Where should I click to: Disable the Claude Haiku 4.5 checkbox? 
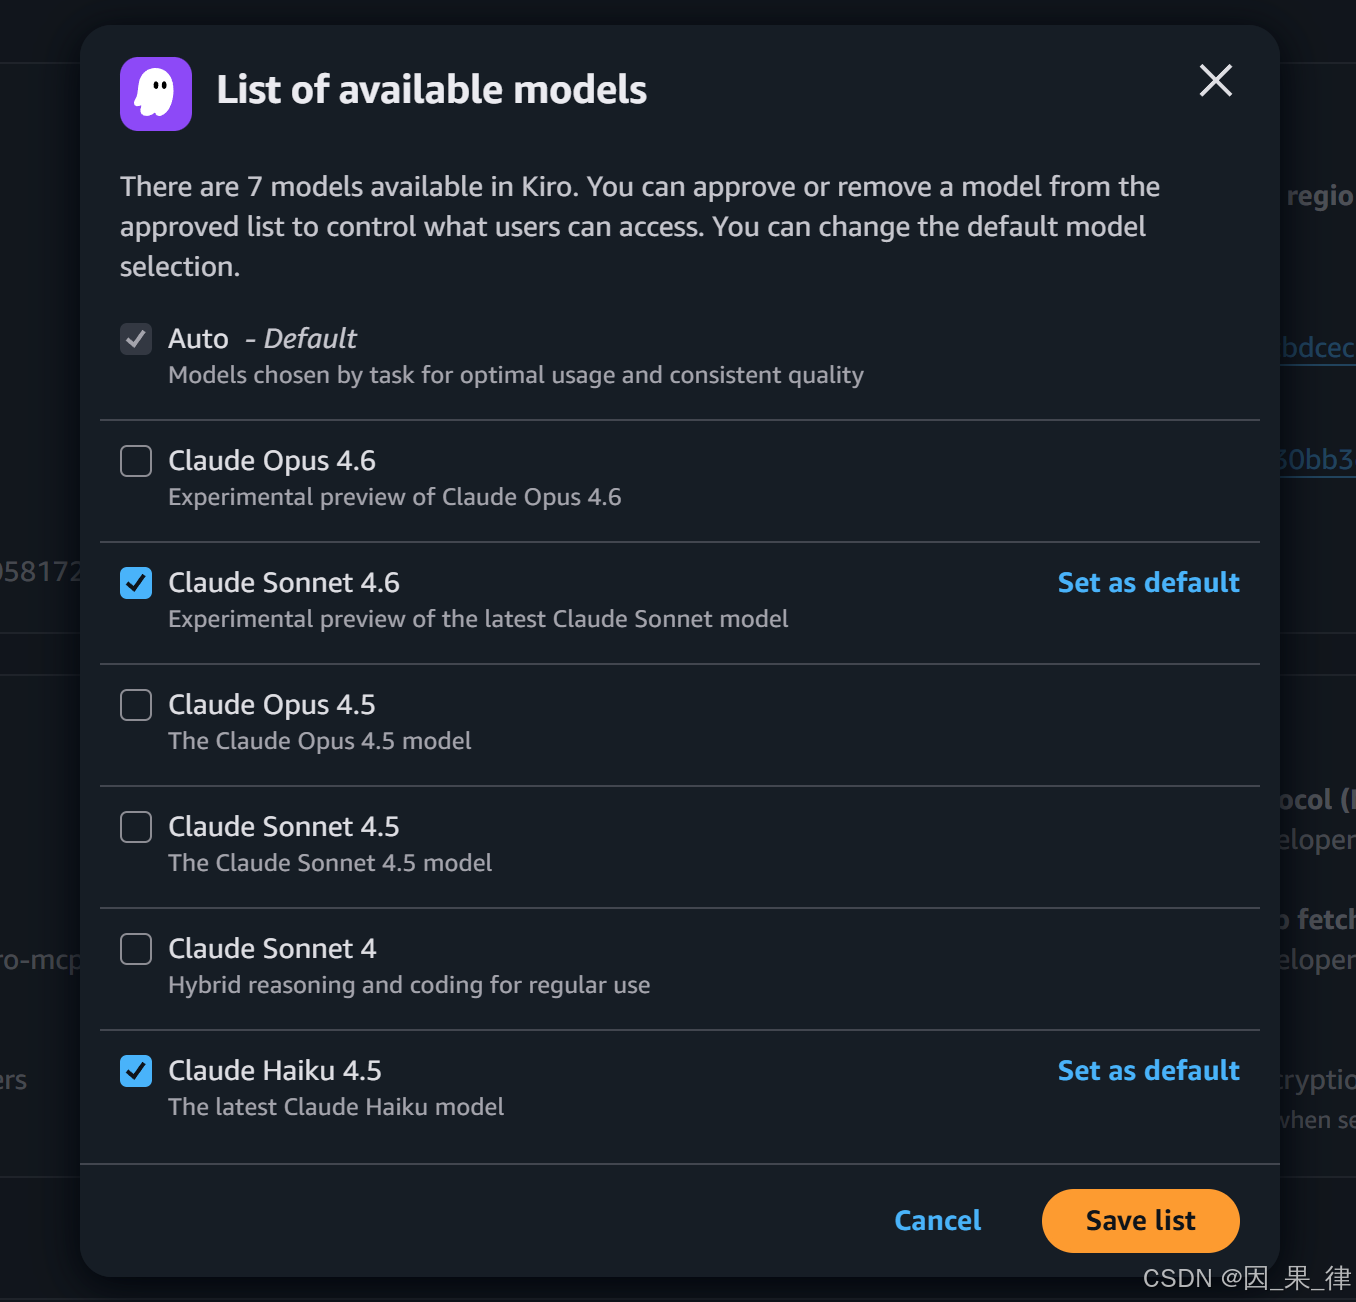point(136,1071)
